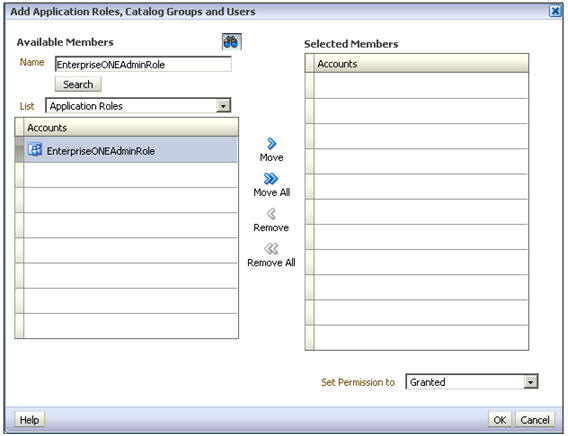
Task: Confirm with the OK button
Action: click(x=500, y=420)
